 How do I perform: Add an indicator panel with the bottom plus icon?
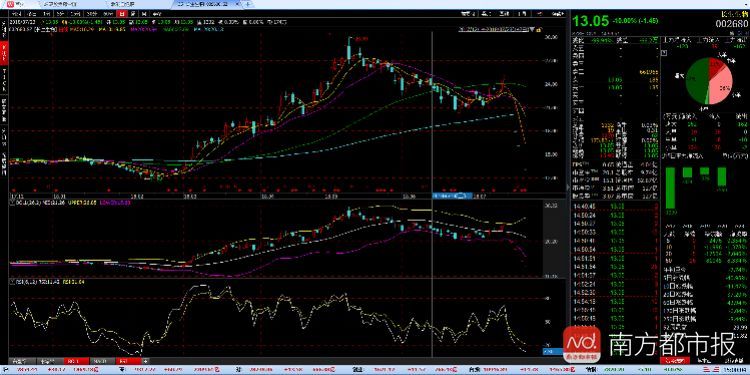pyautogui.click(x=145, y=361)
